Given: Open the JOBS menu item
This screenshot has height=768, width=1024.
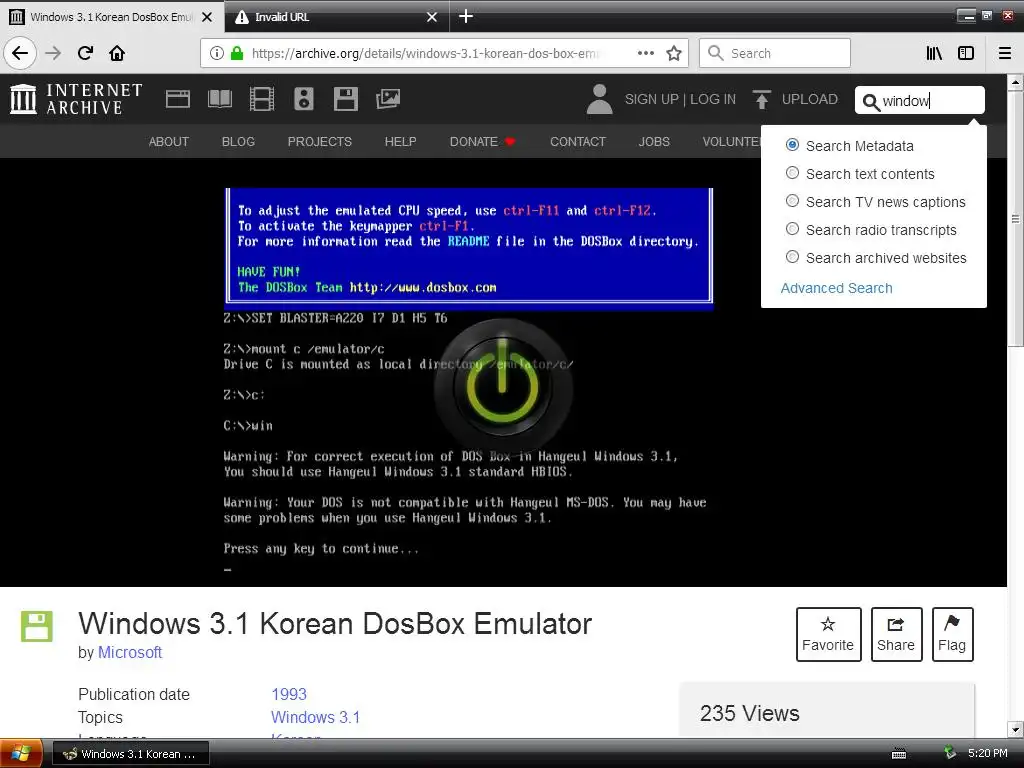Looking at the screenshot, I should pos(654,141).
